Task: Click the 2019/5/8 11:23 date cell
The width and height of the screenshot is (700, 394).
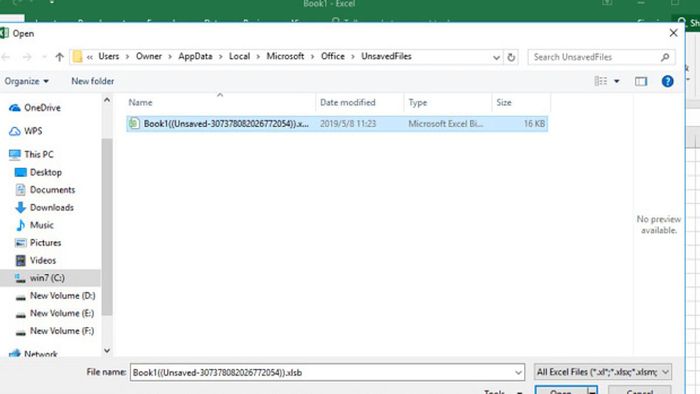Action: pyautogui.click(x=348, y=124)
